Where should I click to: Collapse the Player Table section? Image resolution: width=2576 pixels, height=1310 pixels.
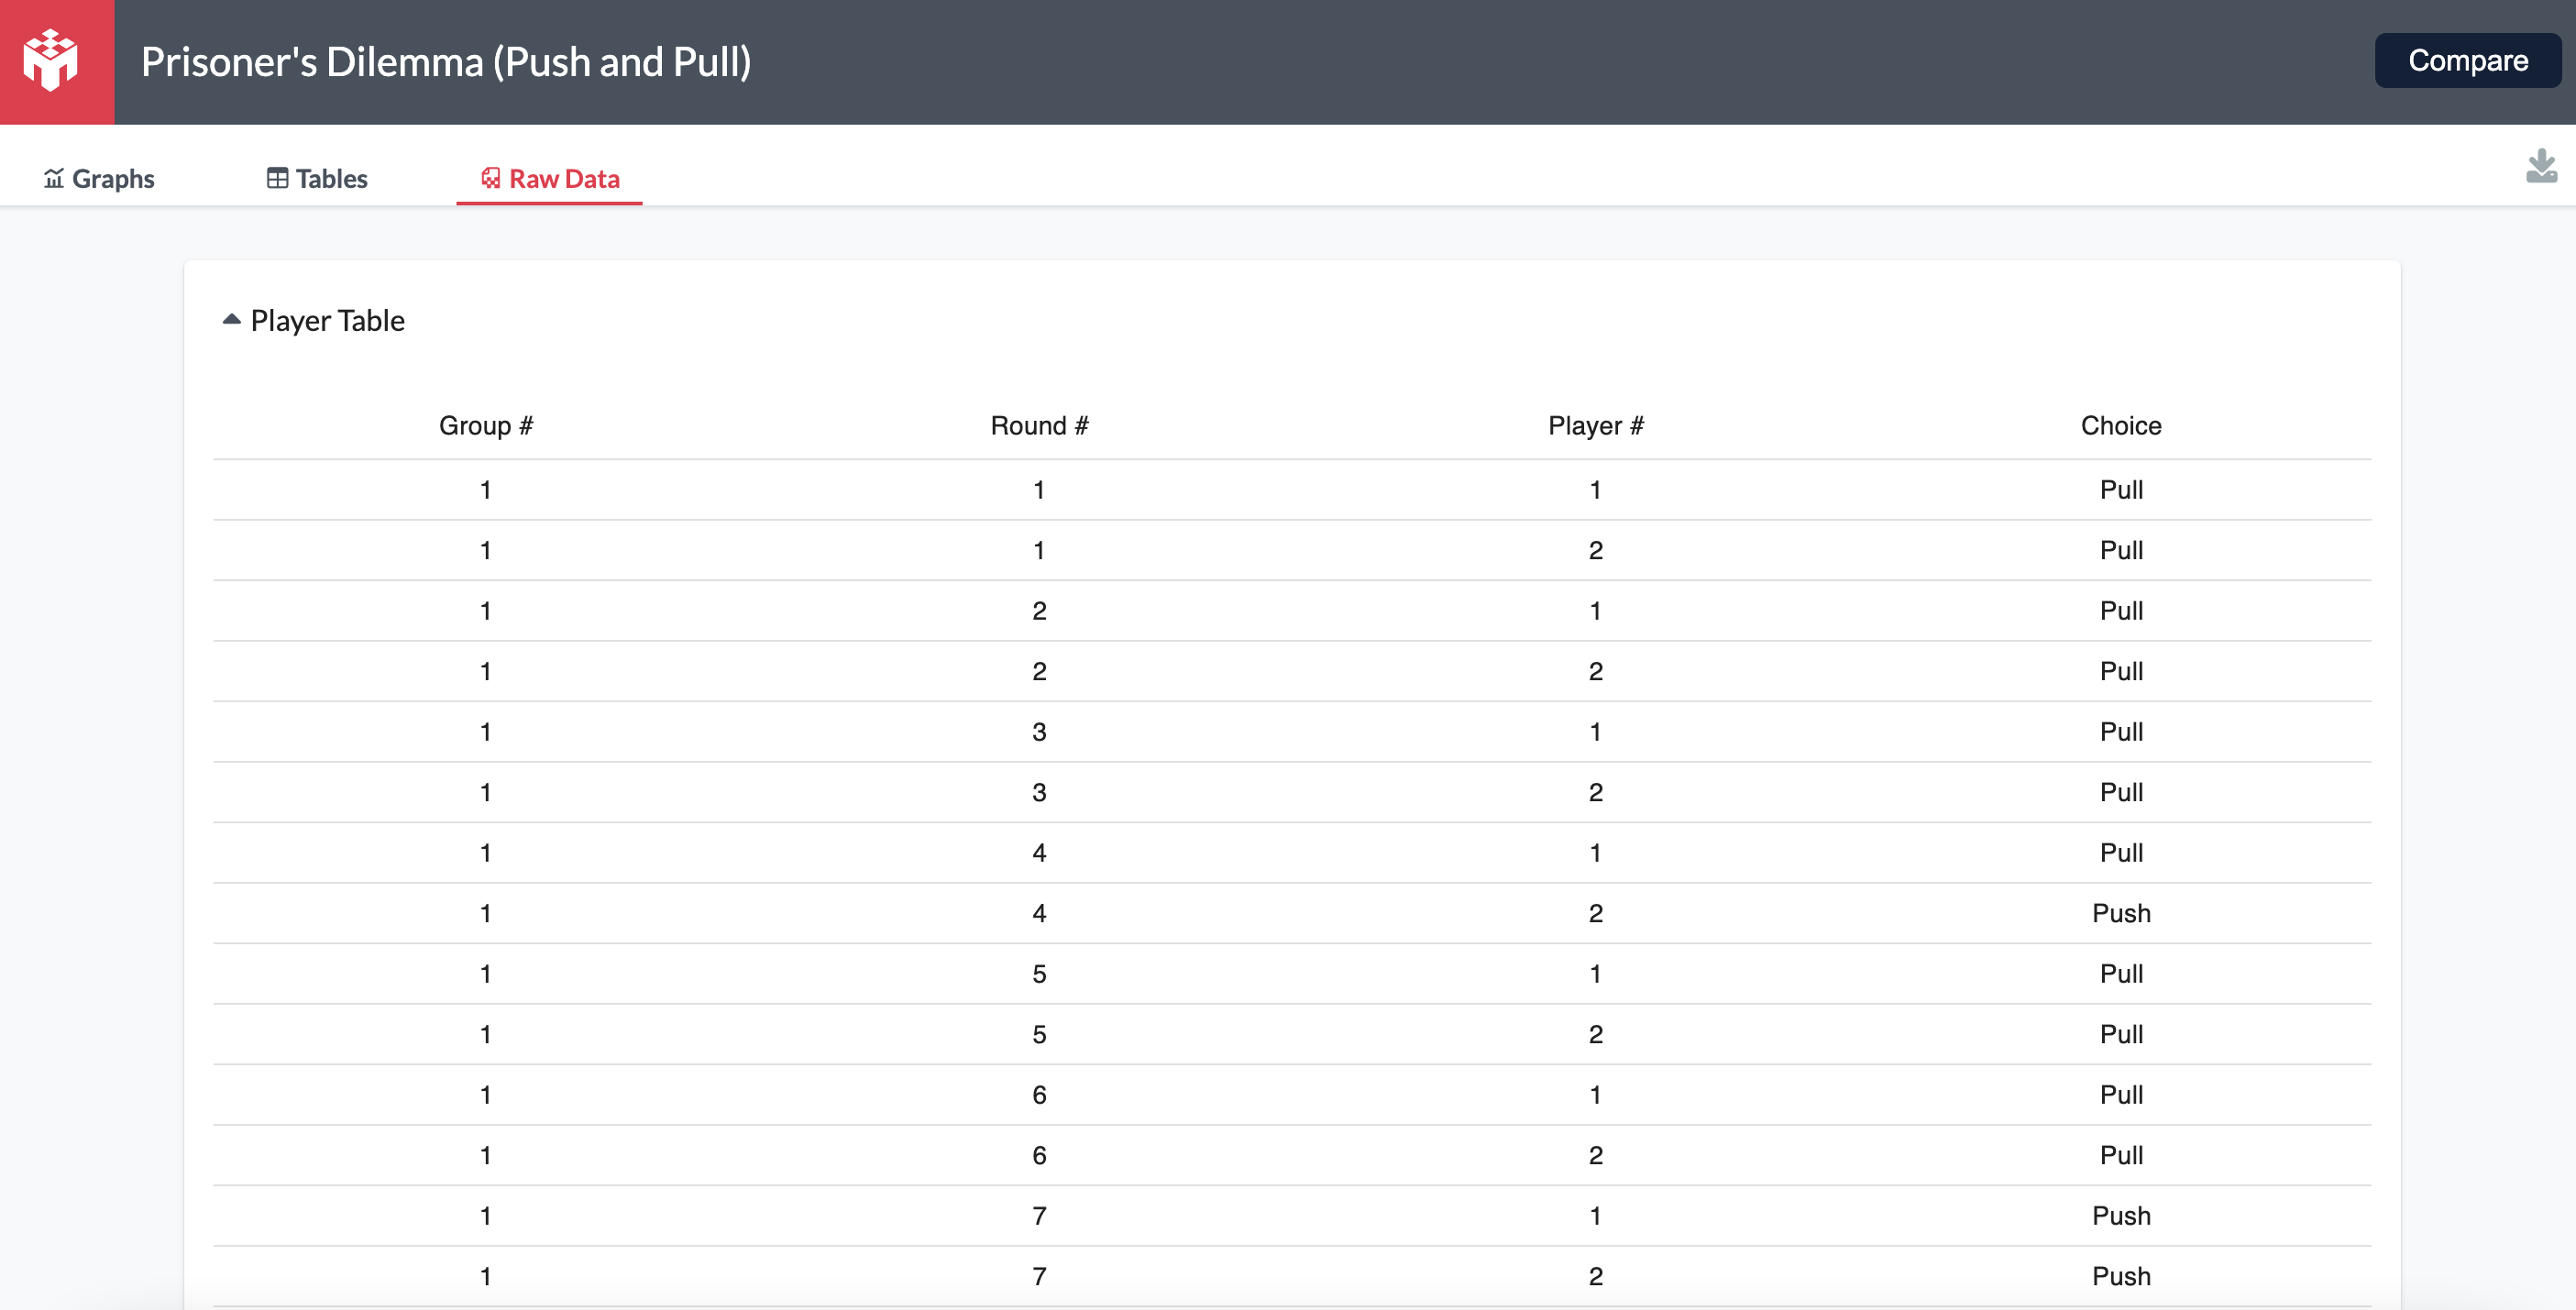coord(231,320)
